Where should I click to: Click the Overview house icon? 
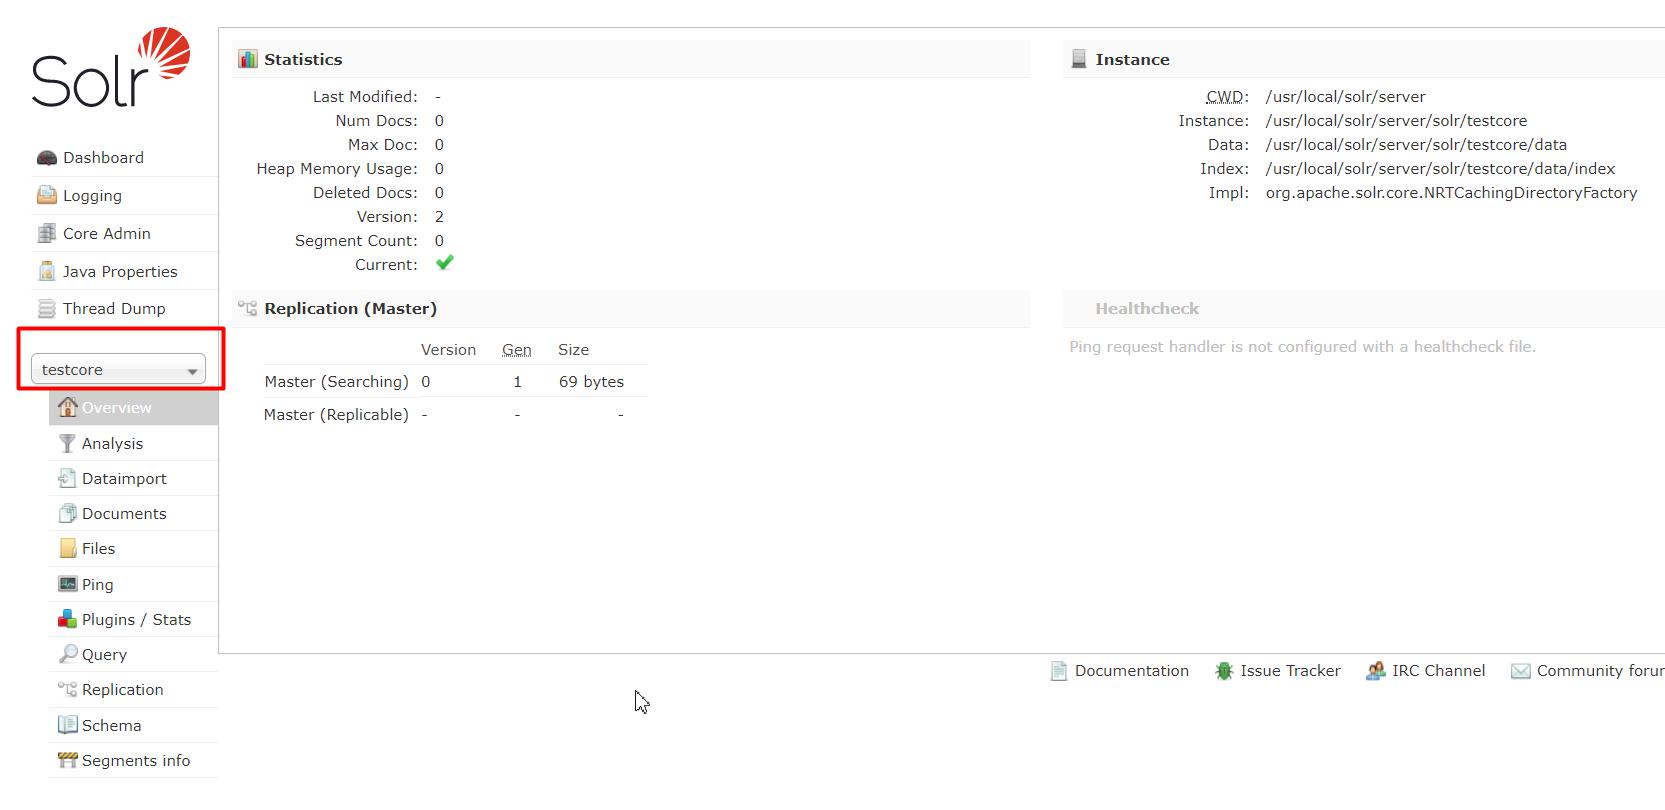67,406
